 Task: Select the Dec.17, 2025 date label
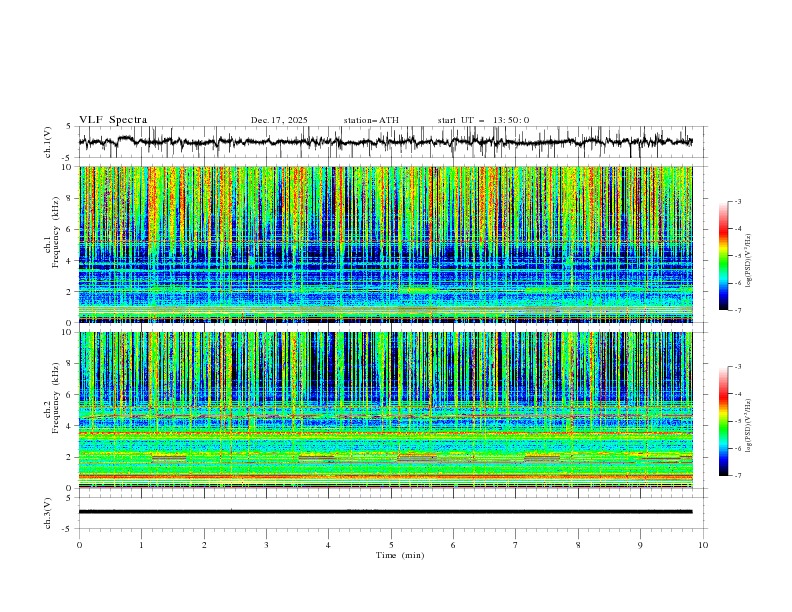(x=279, y=120)
